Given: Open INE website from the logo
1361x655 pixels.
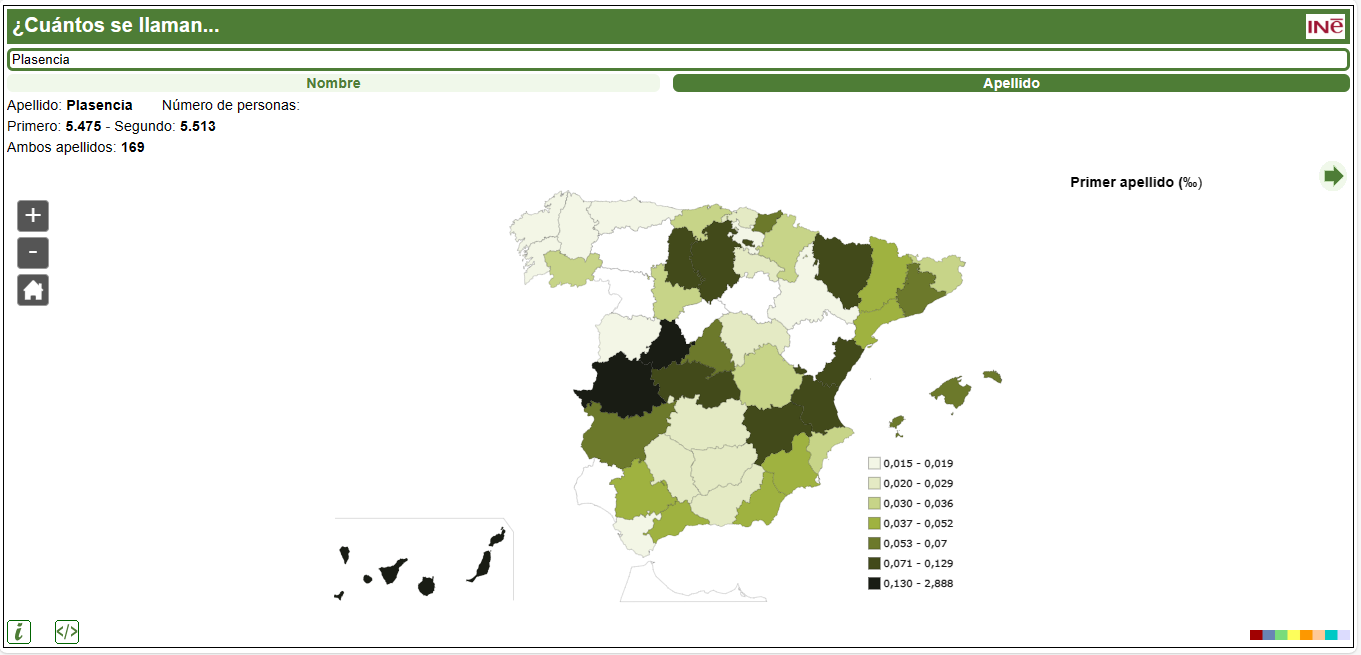Looking at the screenshot, I should [1325, 24].
